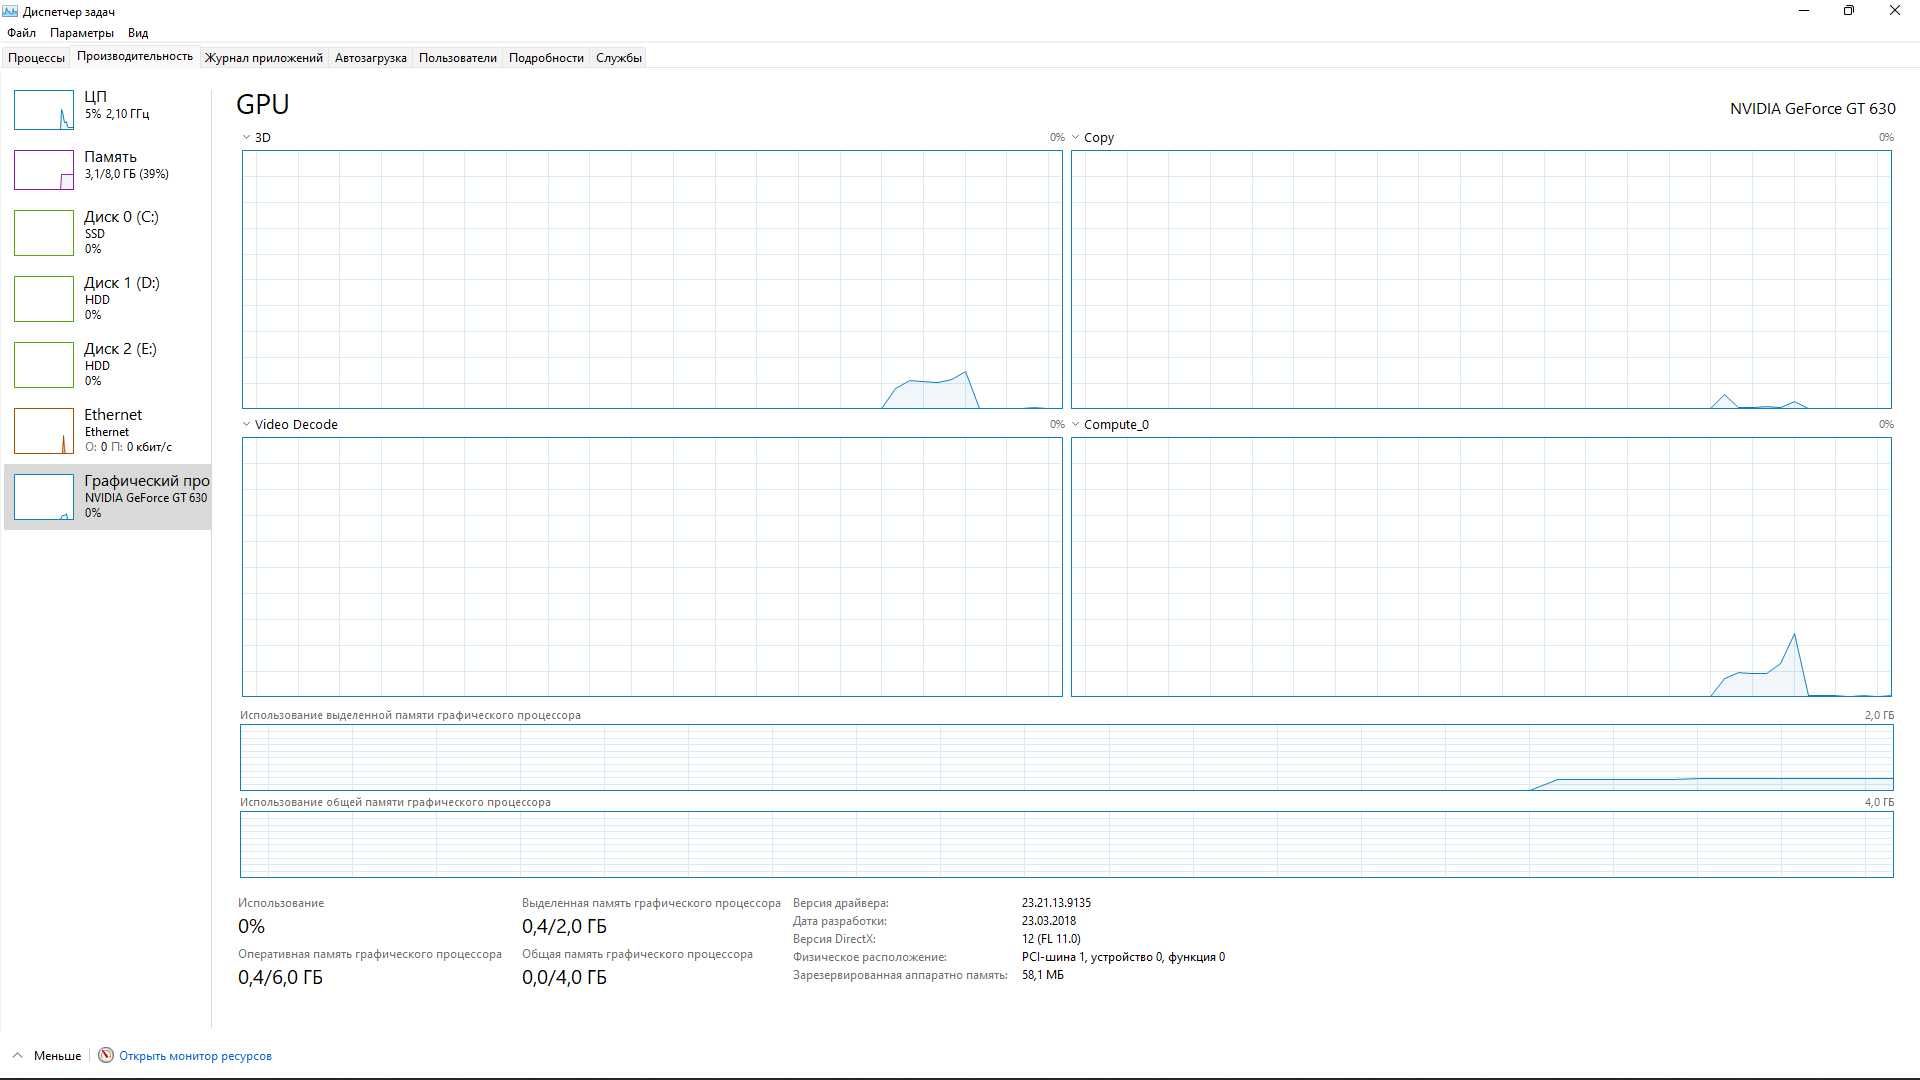Open Открыть монитор ресурсов link
Image resolution: width=1920 pixels, height=1080 pixels.
(x=195, y=1055)
